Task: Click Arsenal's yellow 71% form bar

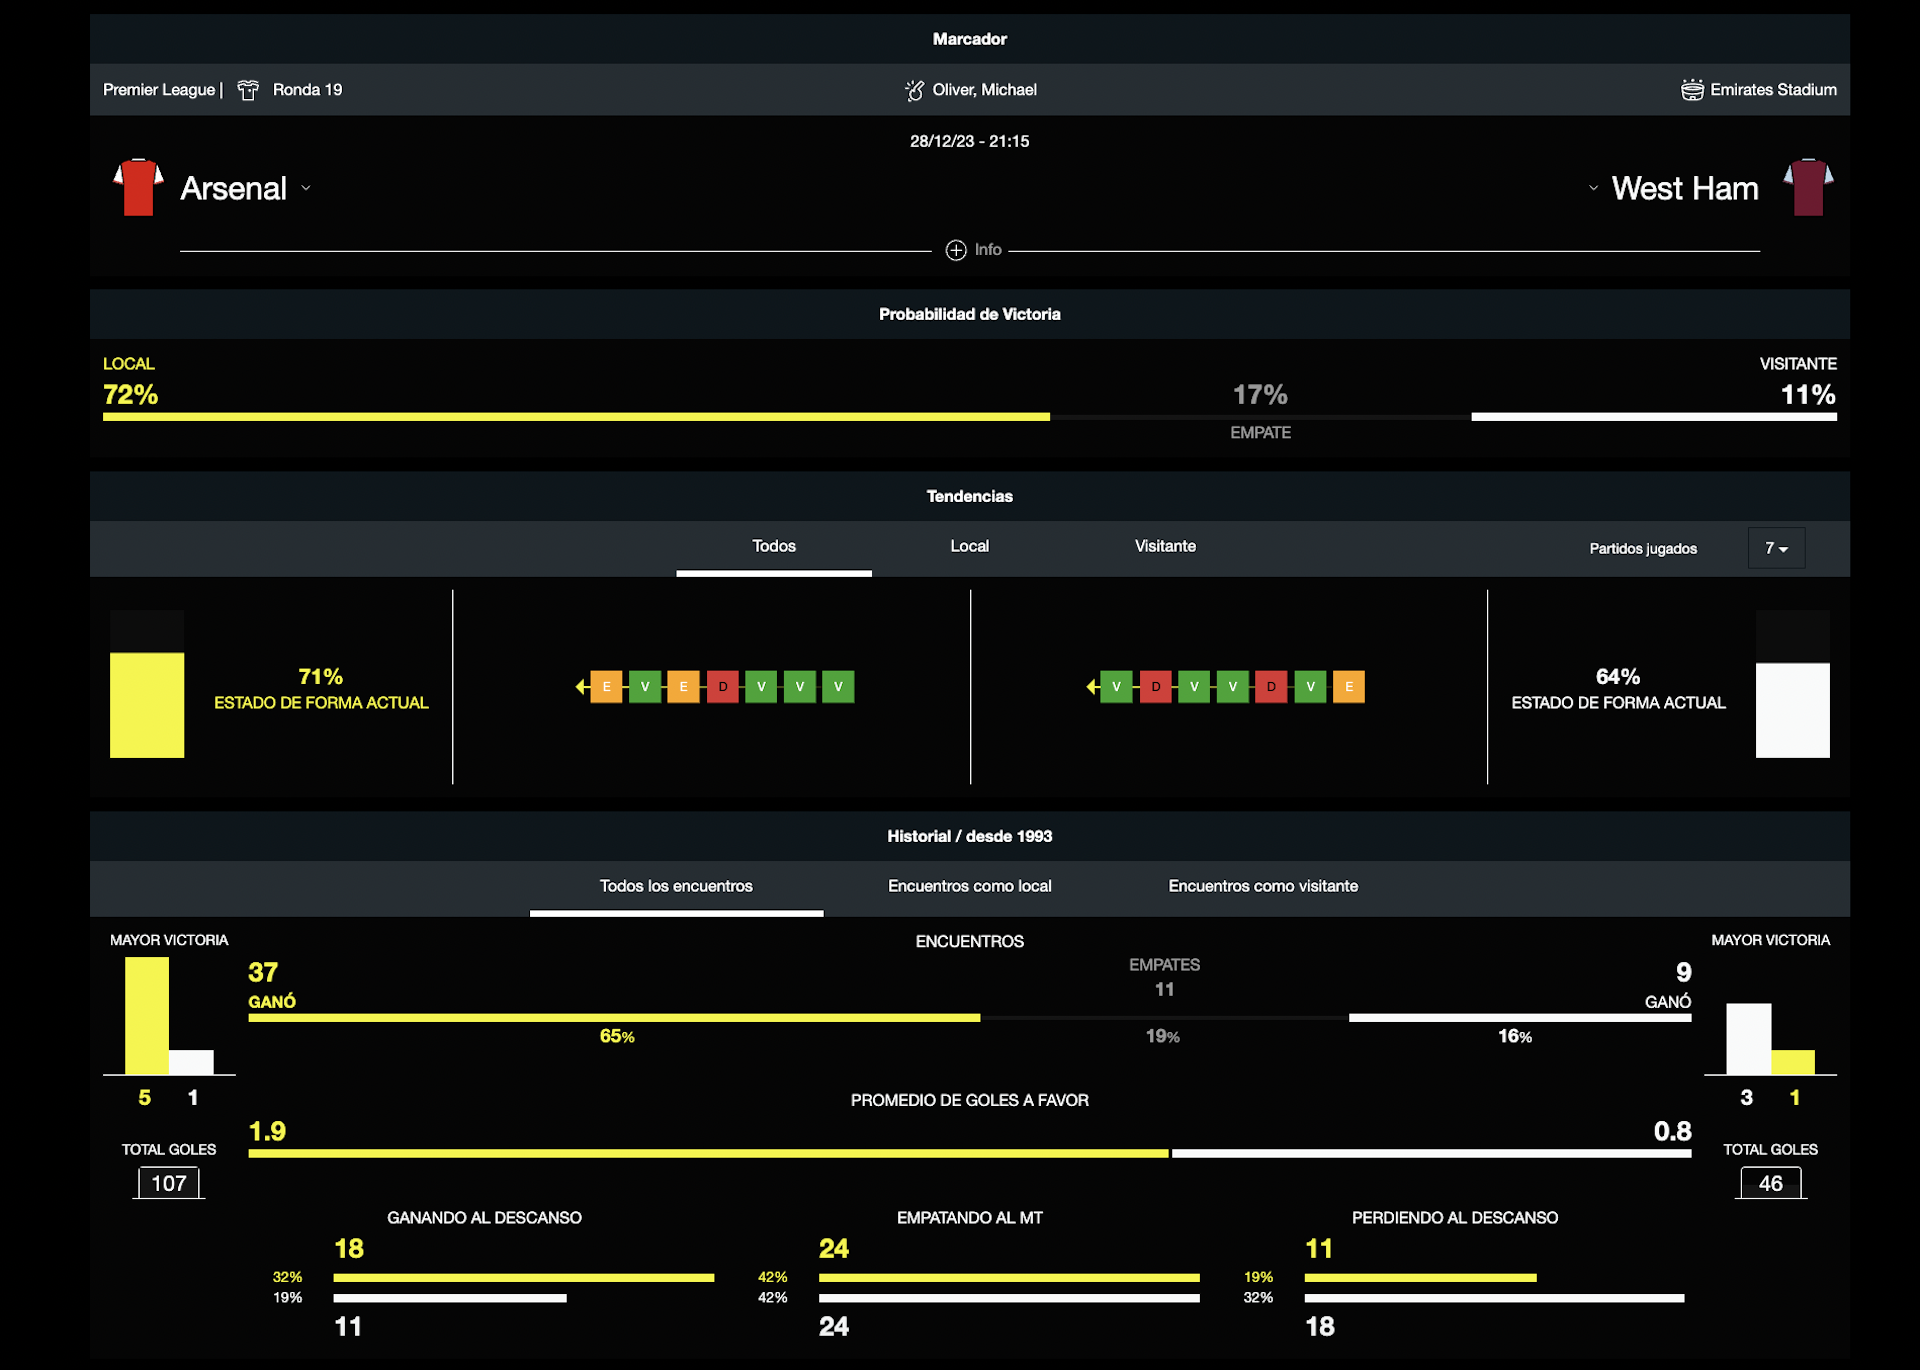Action: pos(147,705)
